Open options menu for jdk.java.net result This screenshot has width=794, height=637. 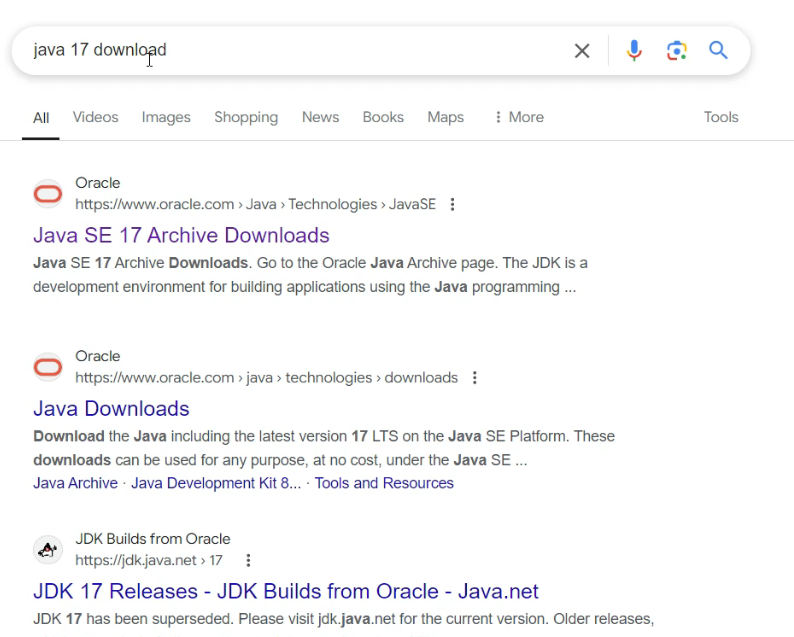(x=248, y=561)
